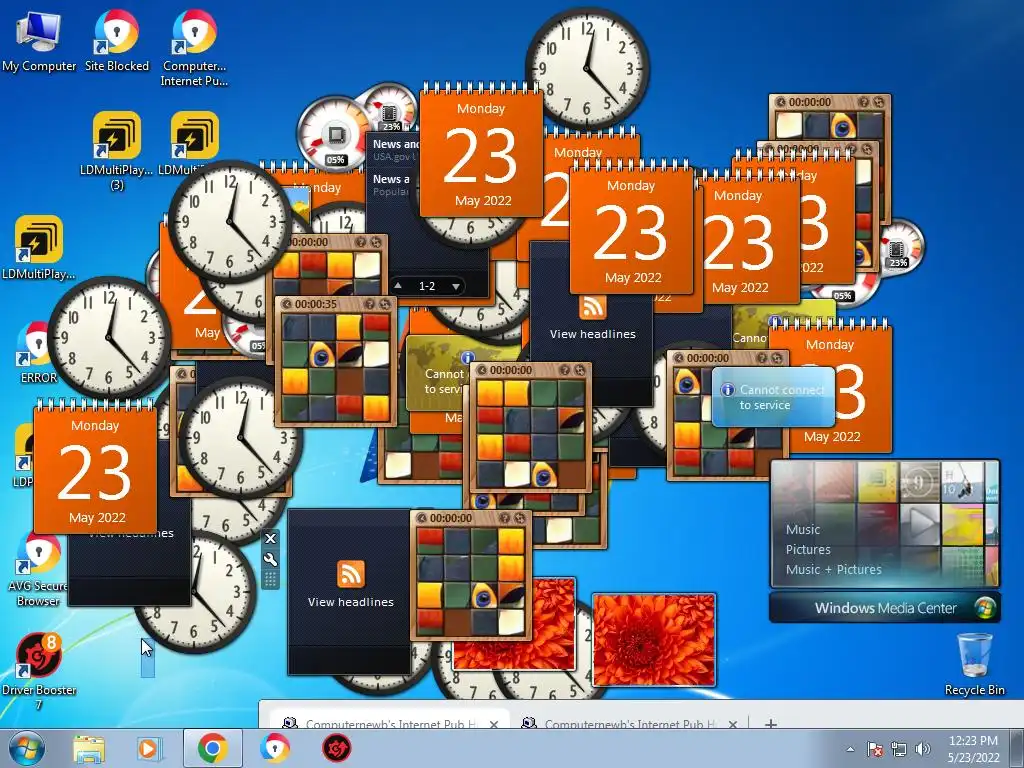Open Windows Explorer from the taskbar
Screen dimensions: 1024x768
[x=89, y=748]
